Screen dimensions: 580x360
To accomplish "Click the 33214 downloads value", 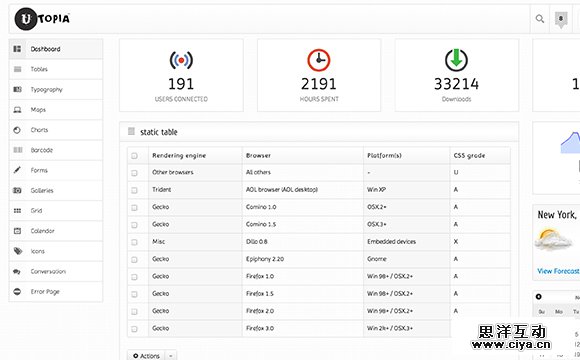I will pyautogui.click(x=456, y=84).
